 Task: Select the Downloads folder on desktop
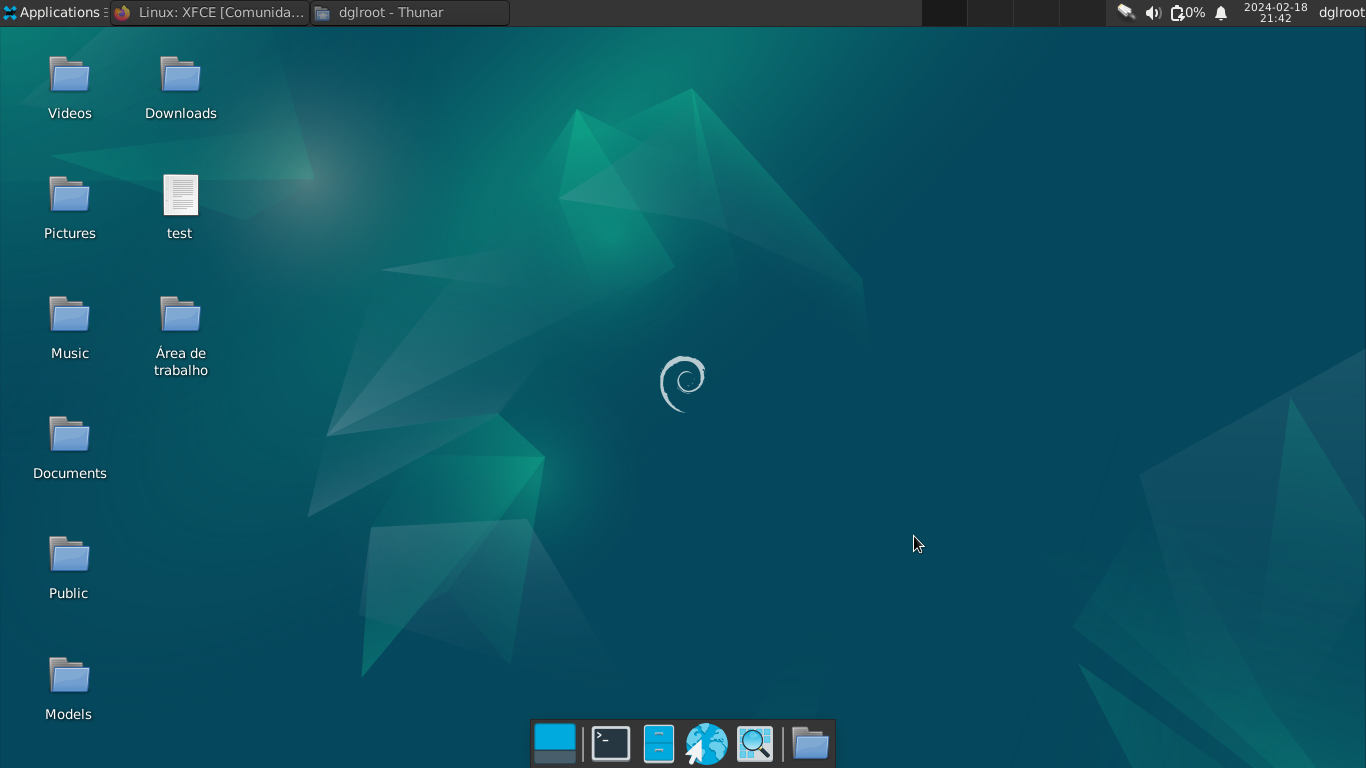click(181, 88)
